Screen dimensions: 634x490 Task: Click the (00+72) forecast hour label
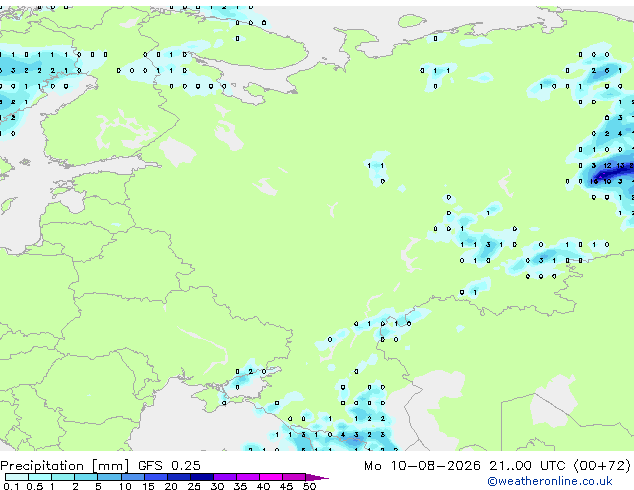pos(602,466)
